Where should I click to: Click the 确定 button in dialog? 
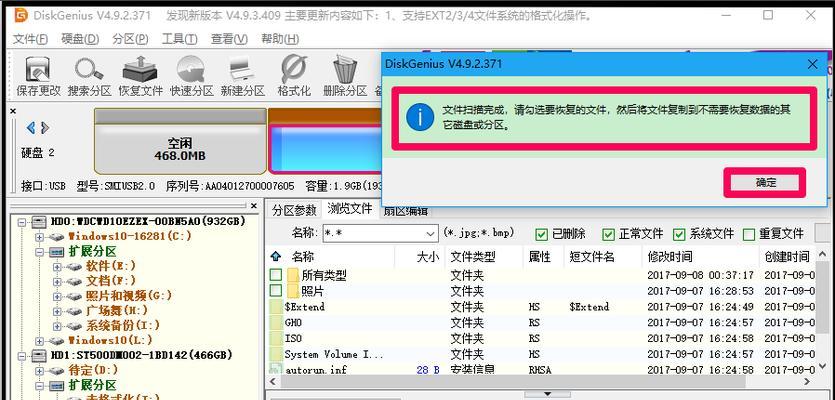click(765, 183)
